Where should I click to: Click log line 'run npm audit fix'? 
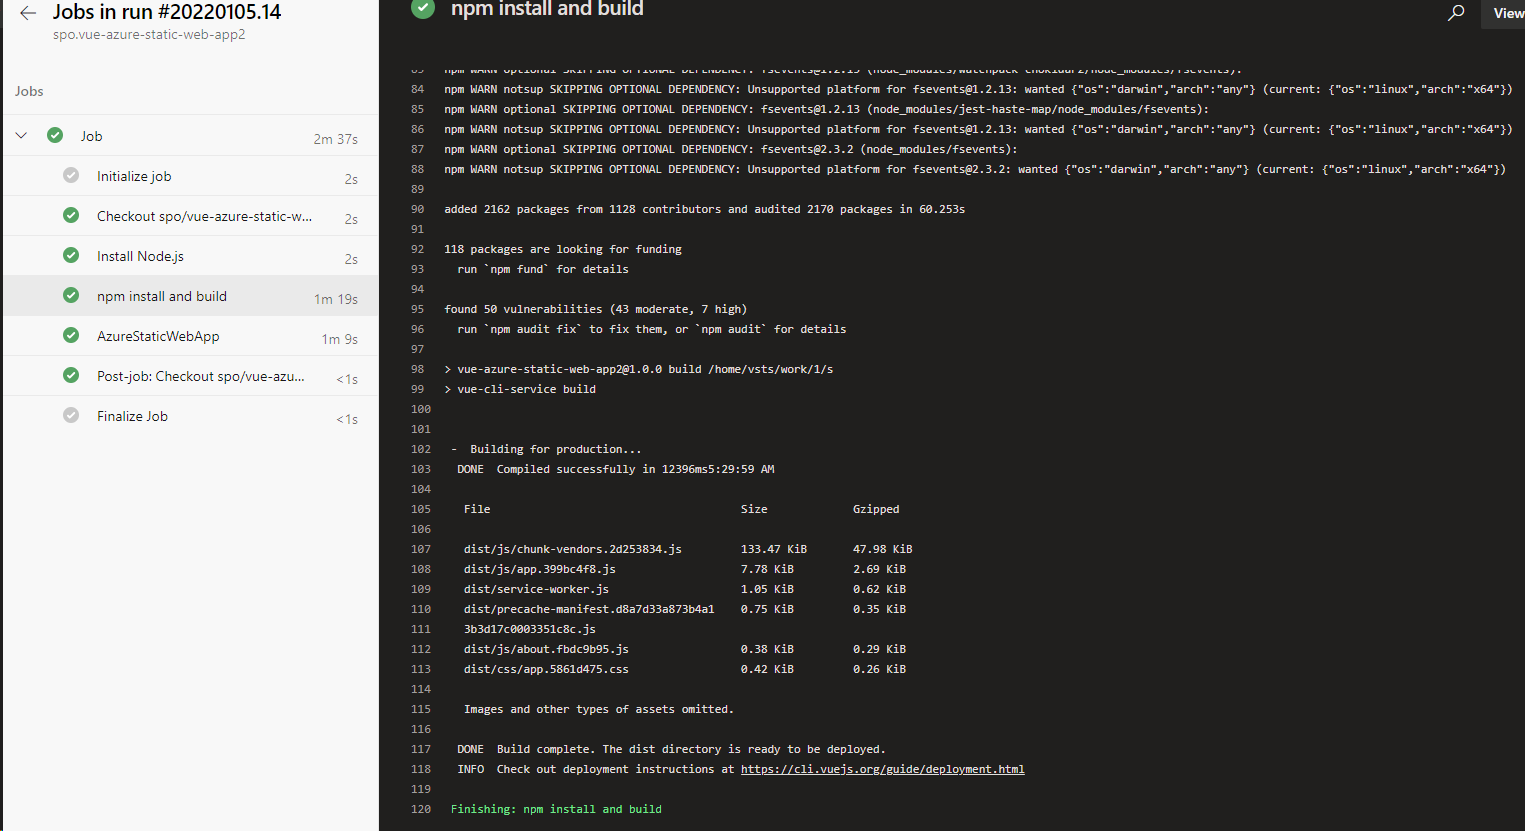click(652, 329)
